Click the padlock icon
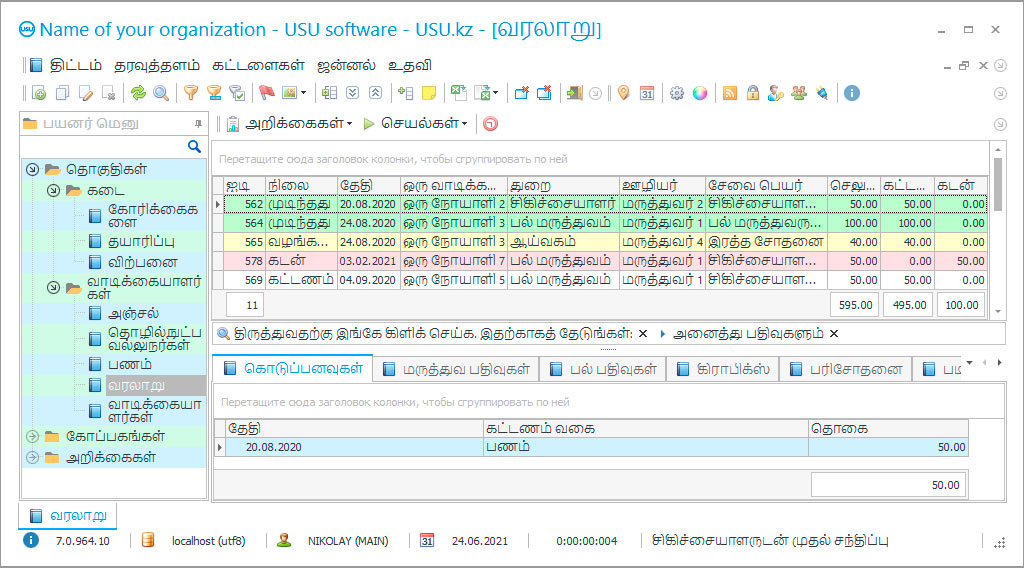This screenshot has width=1024, height=568. click(x=753, y=93)
